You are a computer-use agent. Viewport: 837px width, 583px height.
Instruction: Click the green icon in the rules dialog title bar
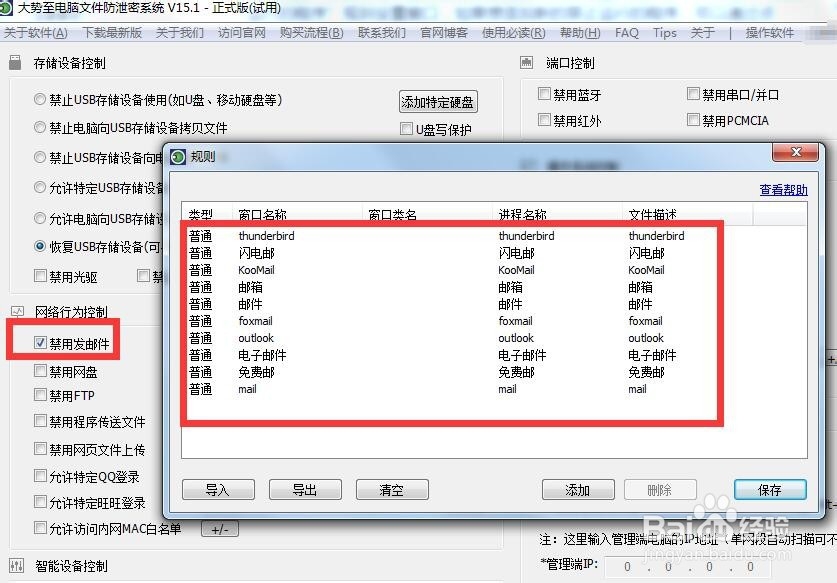tap(178, 157)
